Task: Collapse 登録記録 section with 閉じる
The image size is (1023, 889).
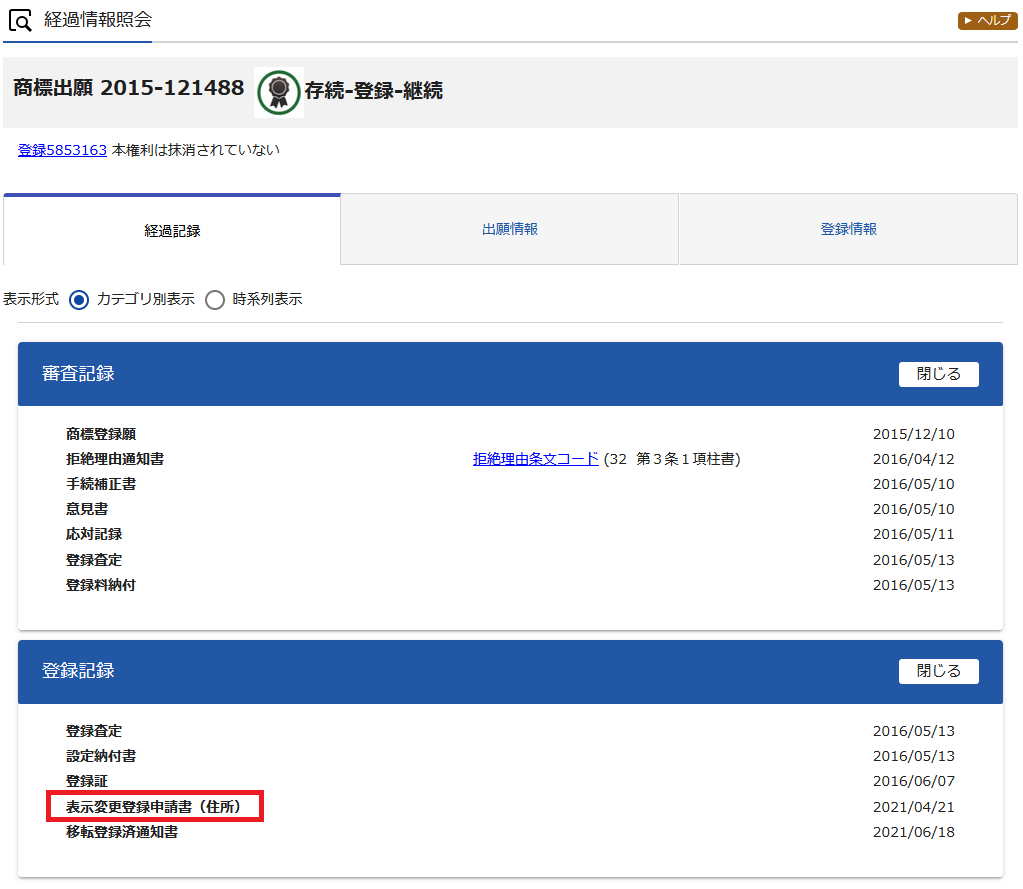Action: 938,671
